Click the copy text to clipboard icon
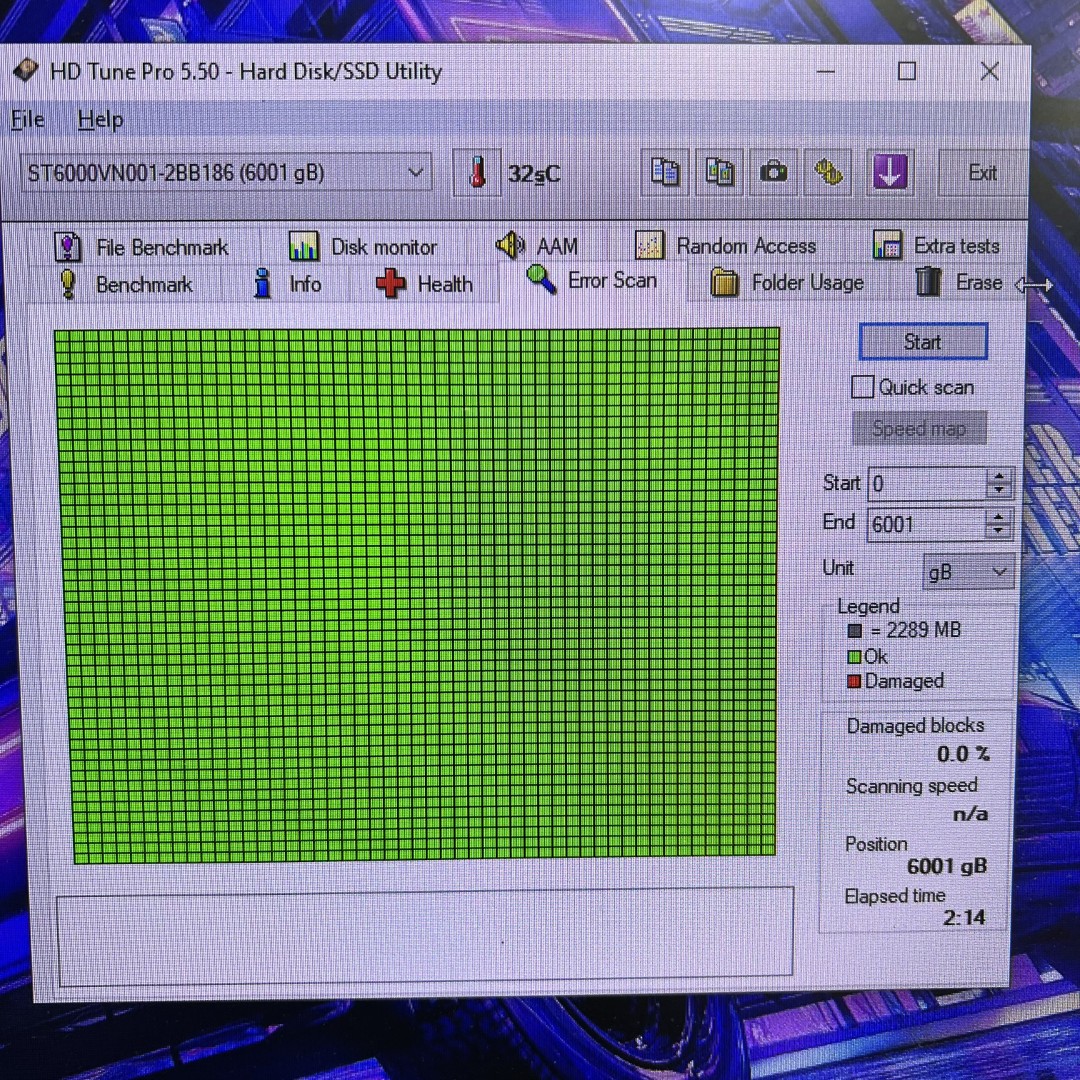 665,172
